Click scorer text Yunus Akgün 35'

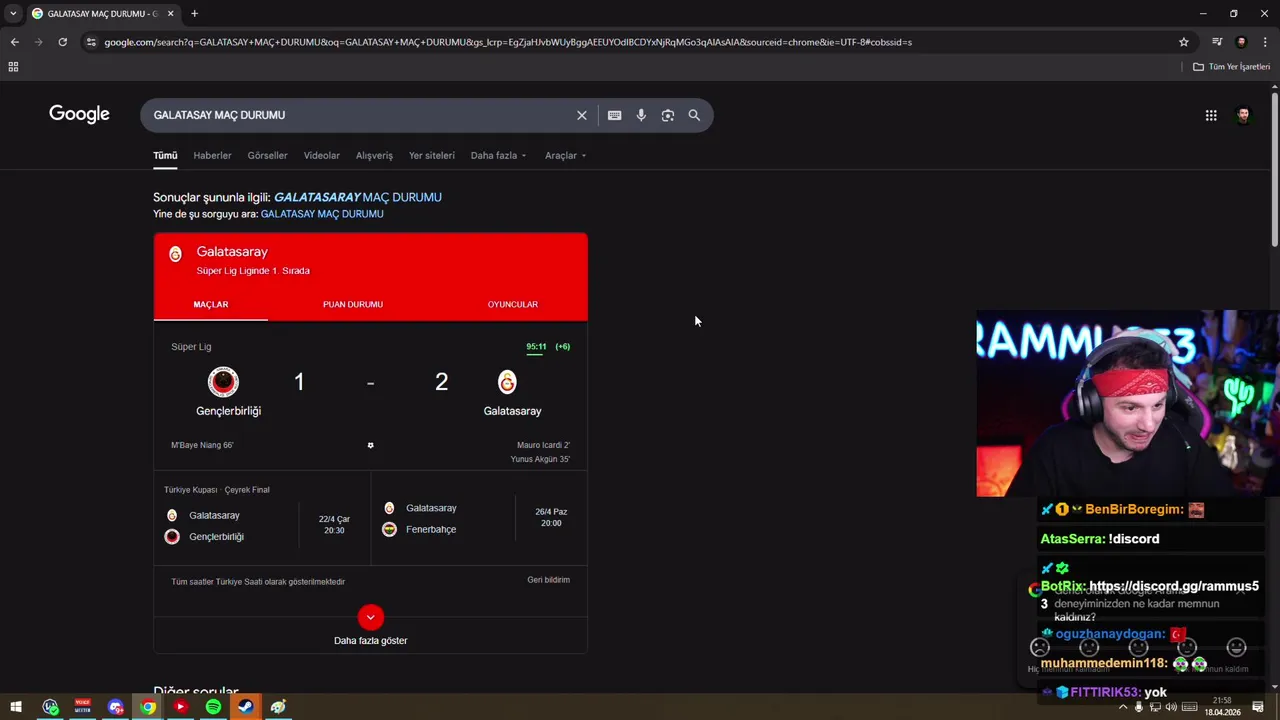540,459
